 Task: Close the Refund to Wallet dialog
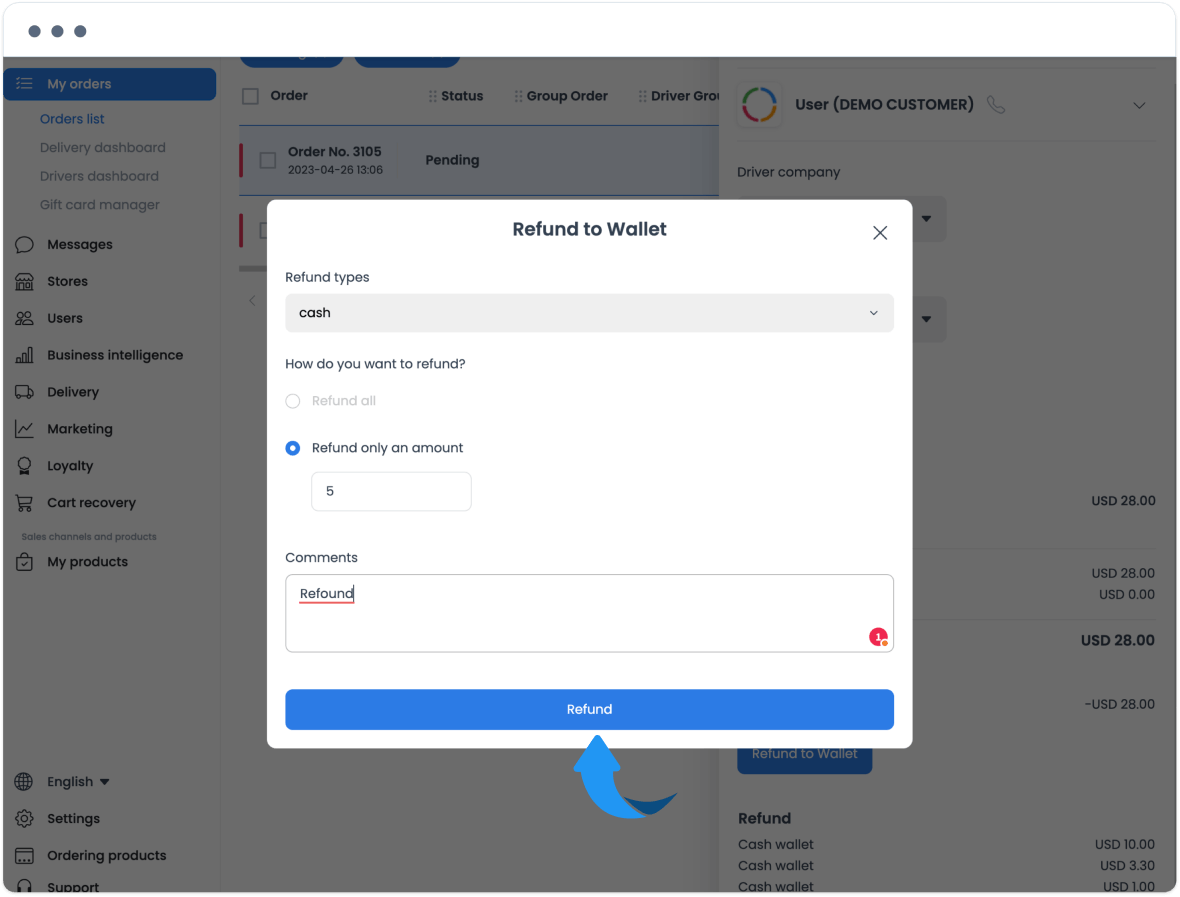[880, 233]
